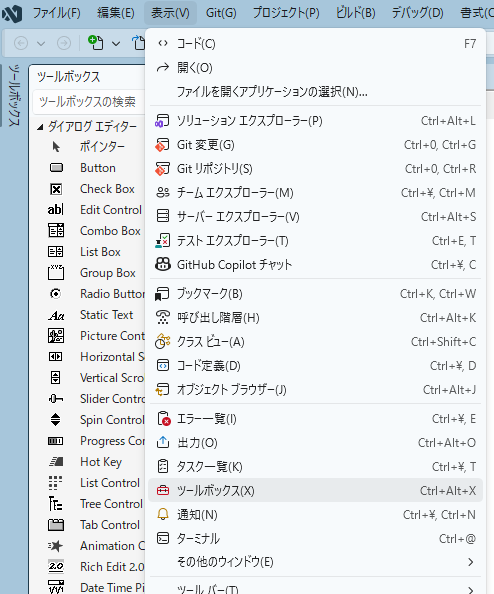Select the Tab Control icon
Screen dimensions: 494x594
click(56, 525)
